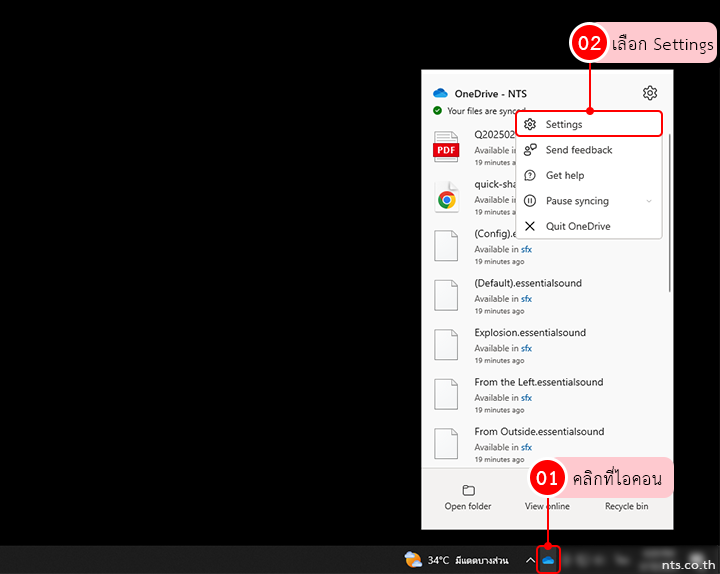
Task: Click the weather sun-cloud icon on taskbar
Action: point(413,560)
